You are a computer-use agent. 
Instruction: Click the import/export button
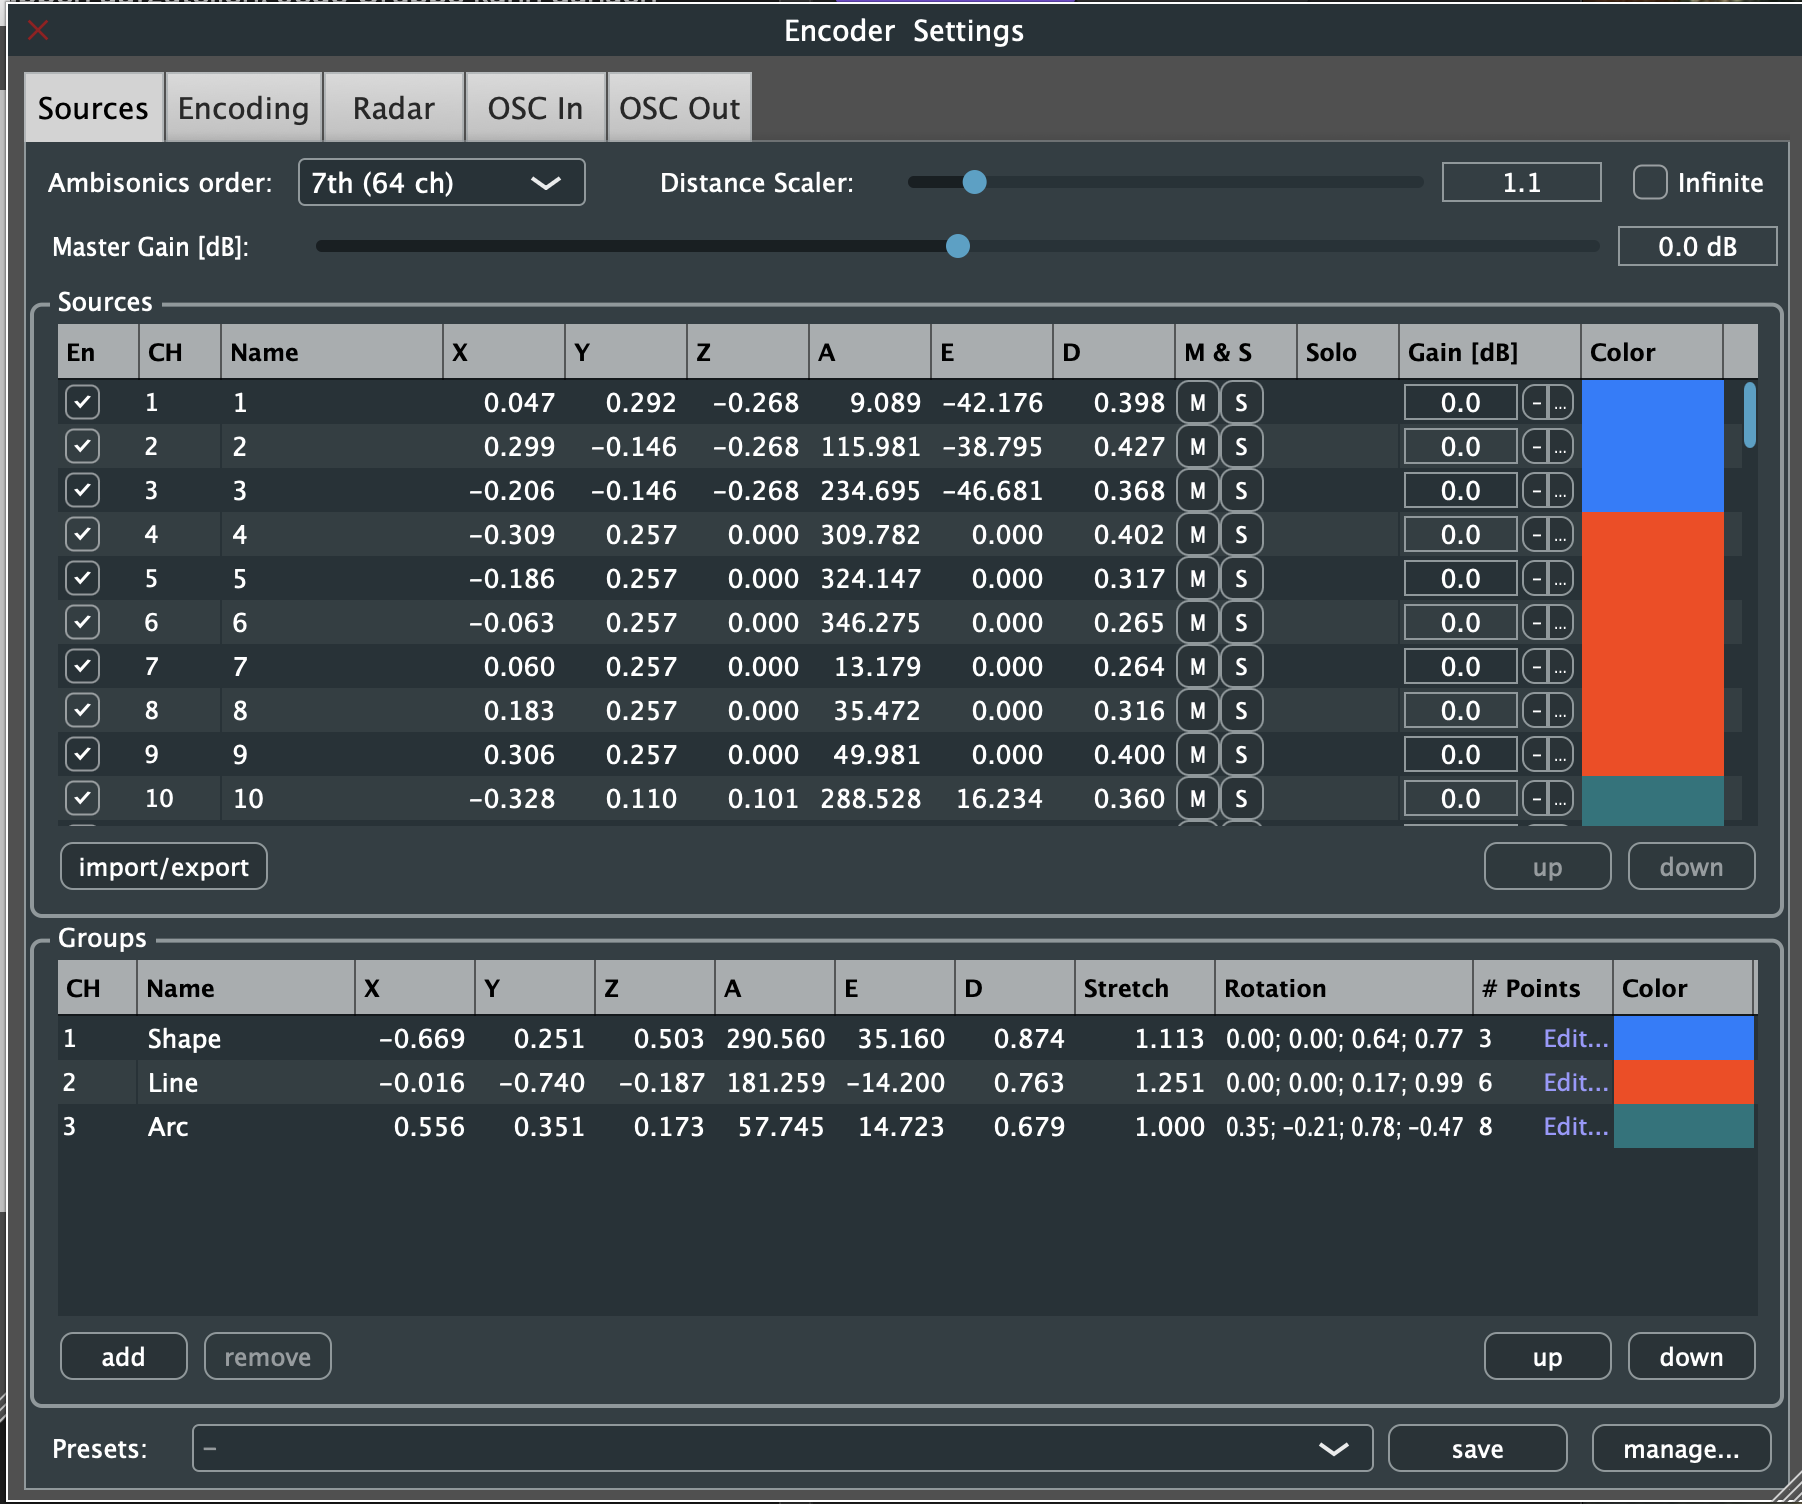coord(163,866)
